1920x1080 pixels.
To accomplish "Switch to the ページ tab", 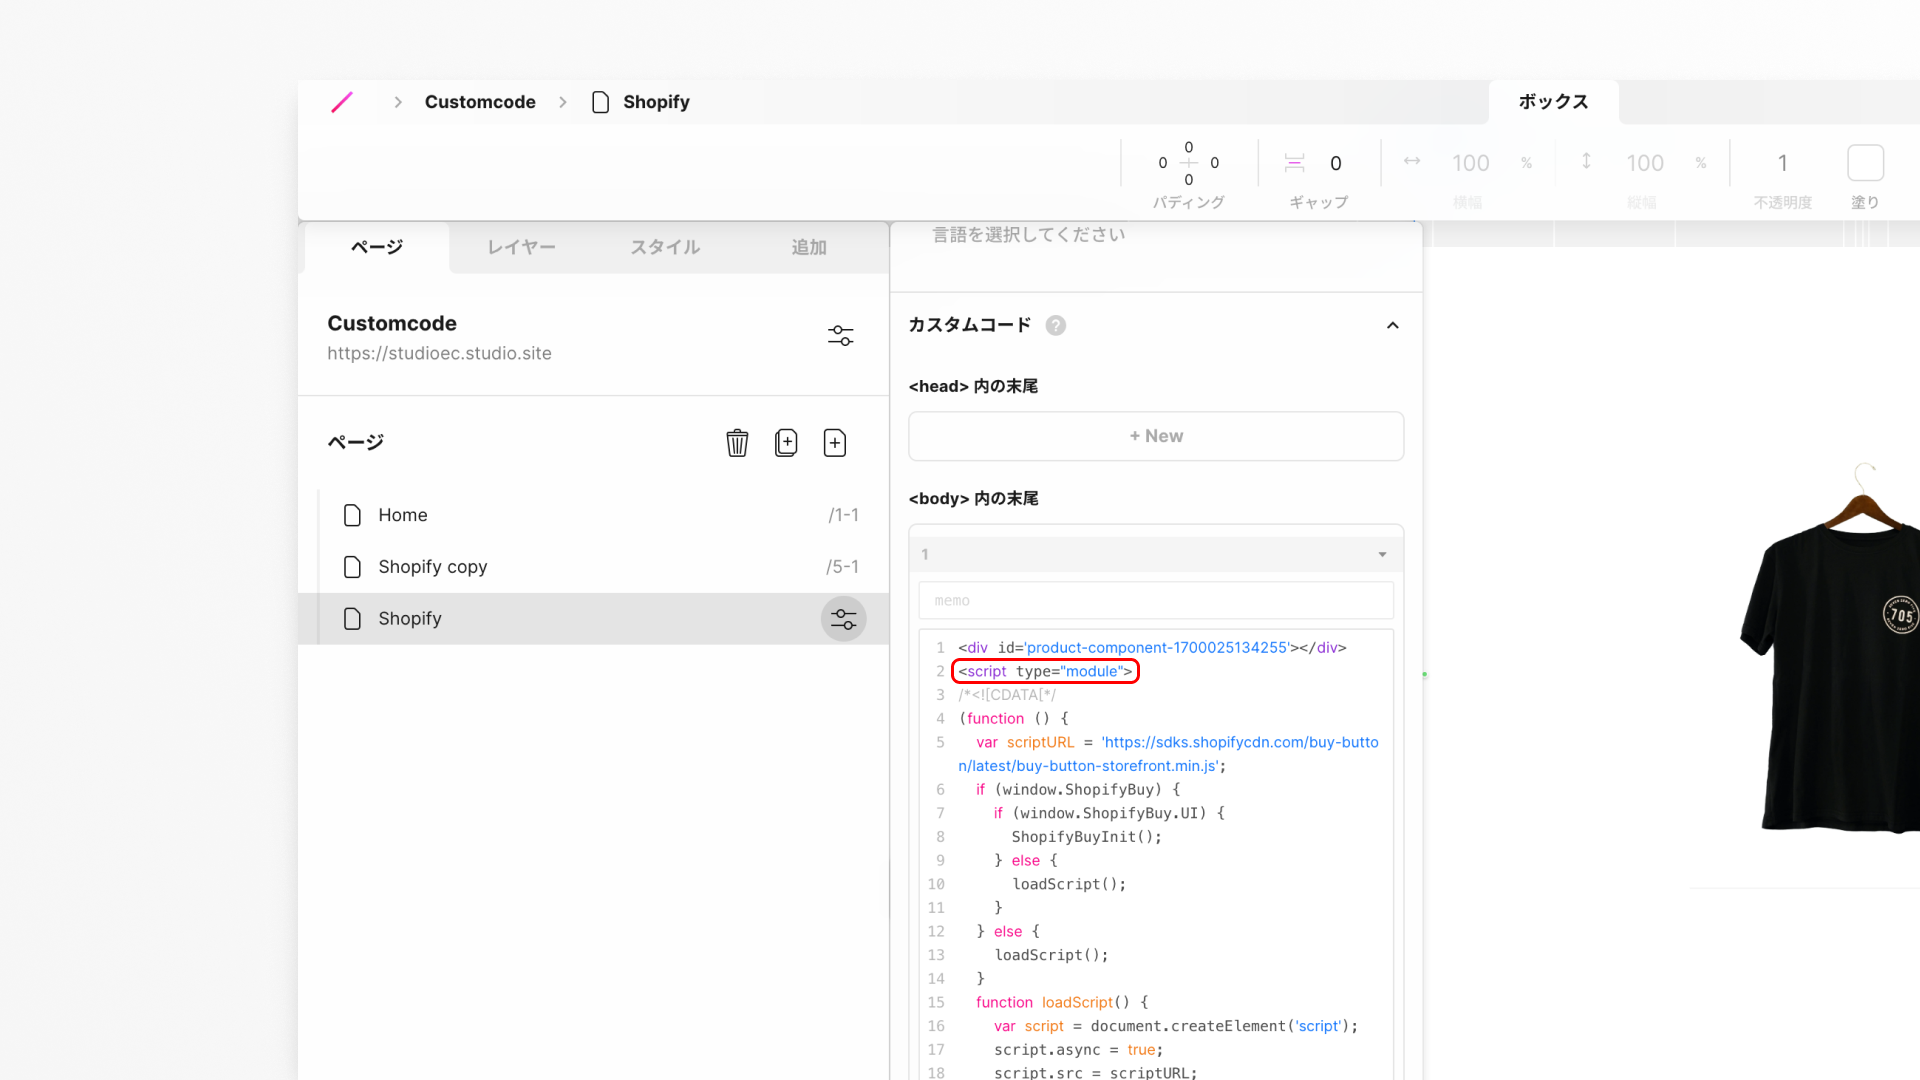I will click(x=377, y=247).
